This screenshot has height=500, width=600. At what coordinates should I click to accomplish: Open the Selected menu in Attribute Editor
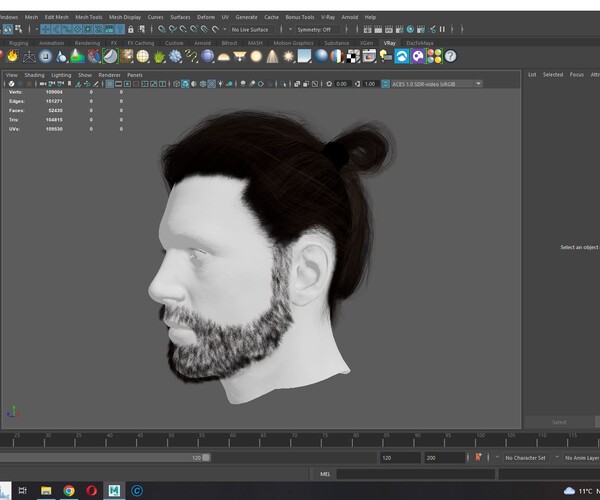553,75
